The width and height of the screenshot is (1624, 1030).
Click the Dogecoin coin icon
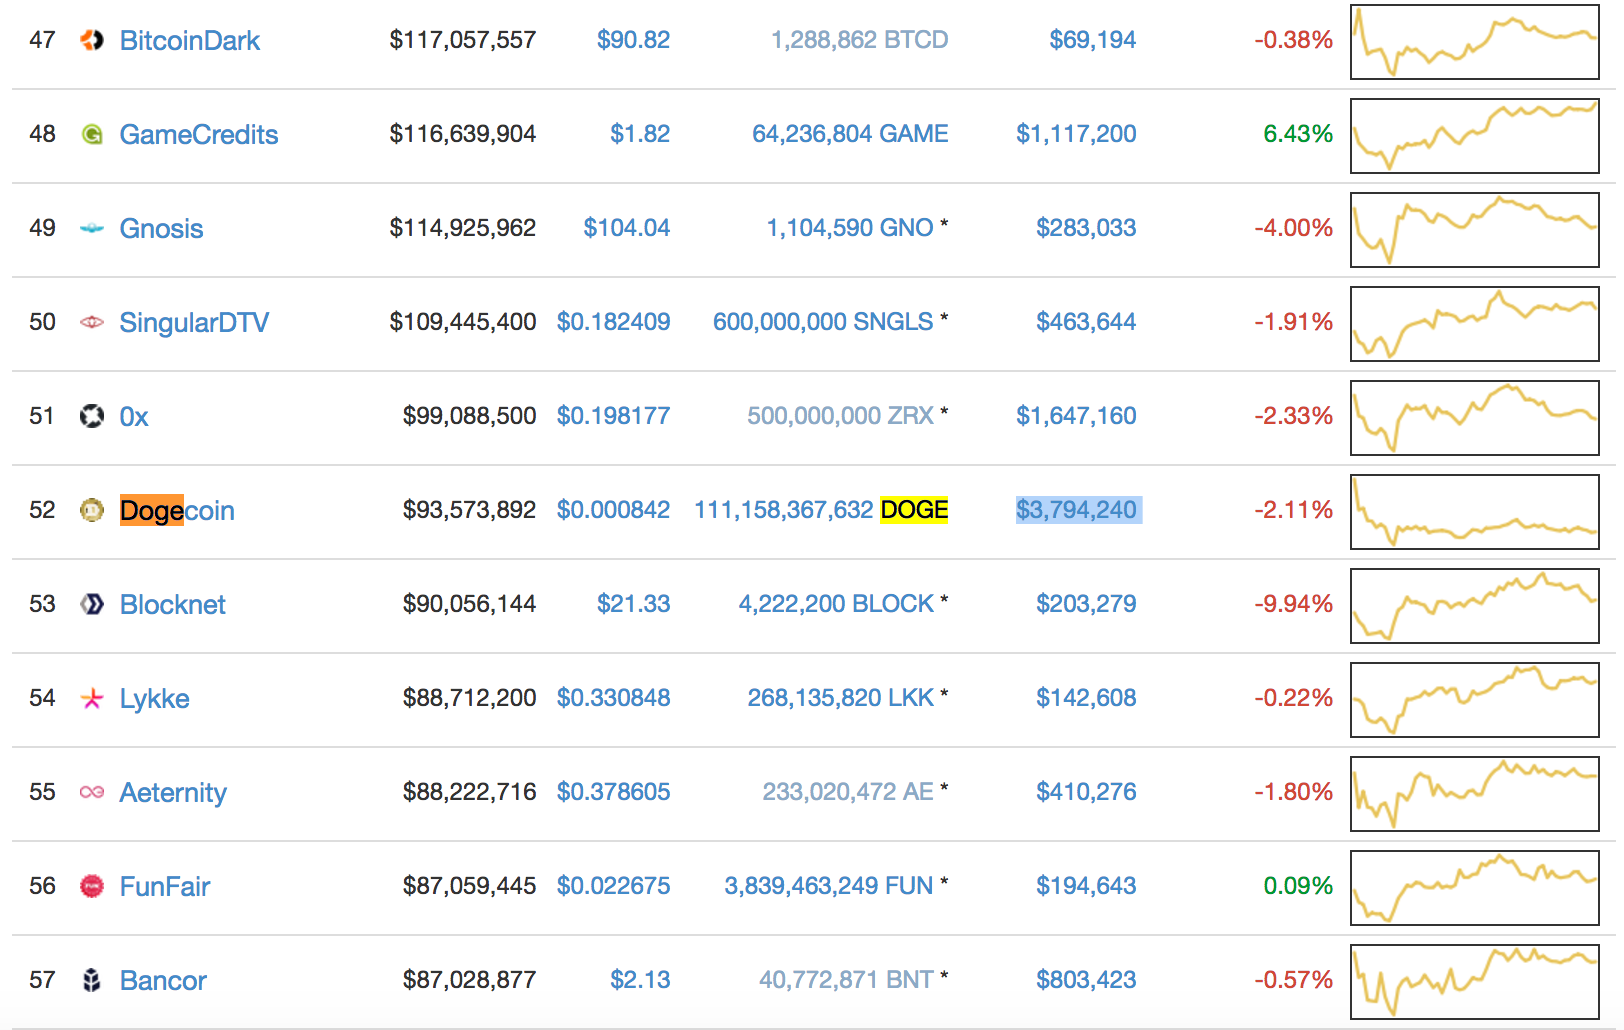[92, 510]
